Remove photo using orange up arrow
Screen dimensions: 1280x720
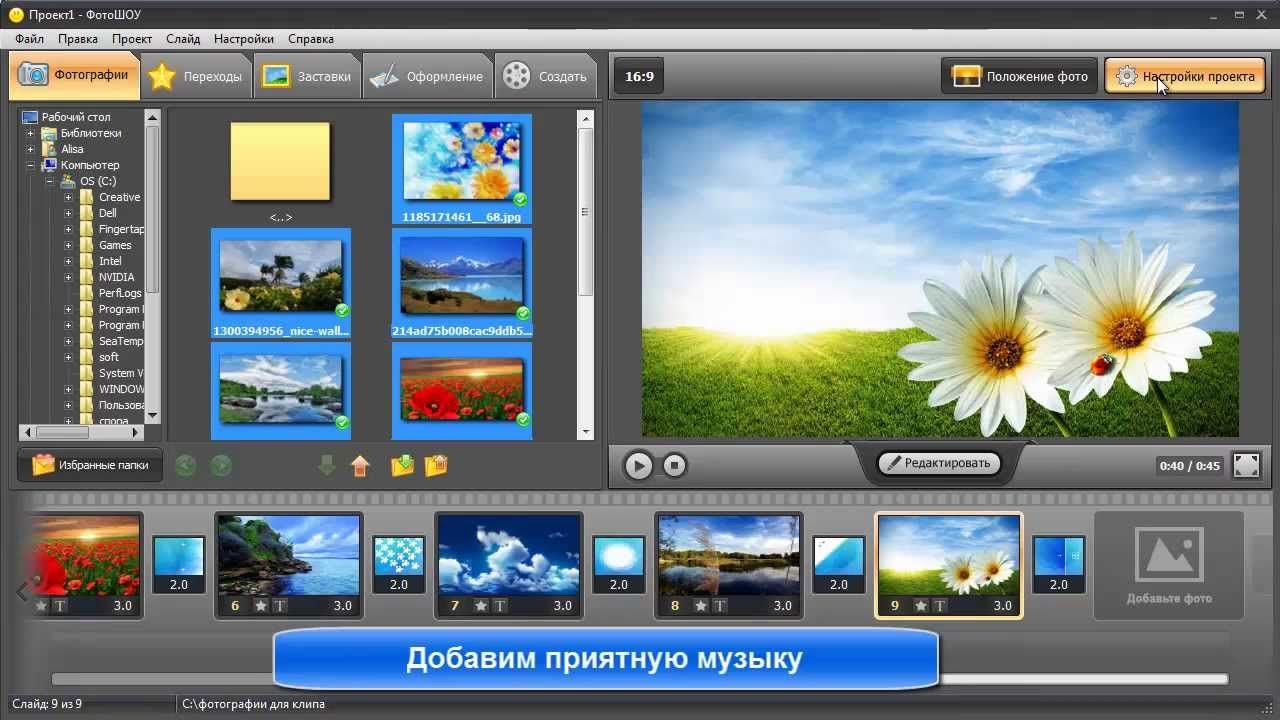point(360,465)
